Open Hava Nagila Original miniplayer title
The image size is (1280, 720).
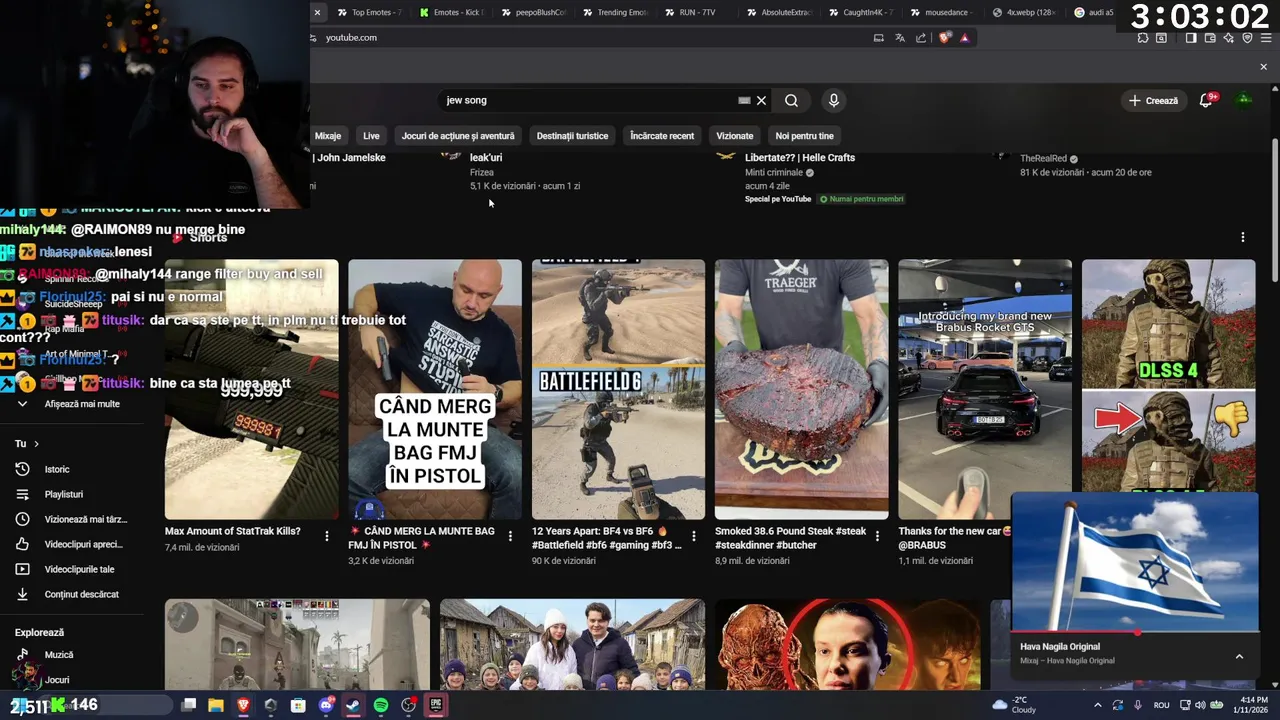coord(1060,647)
